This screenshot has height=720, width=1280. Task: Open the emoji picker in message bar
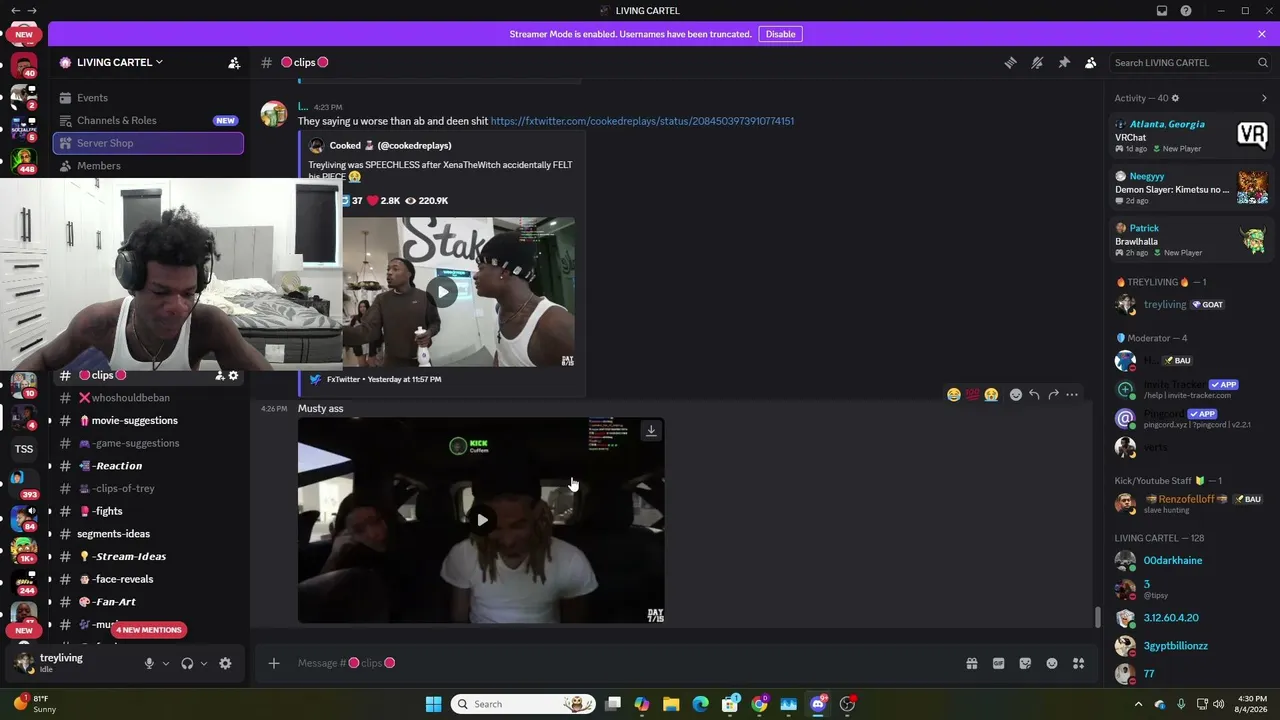pyautogui.click(x=1052, y=663)
